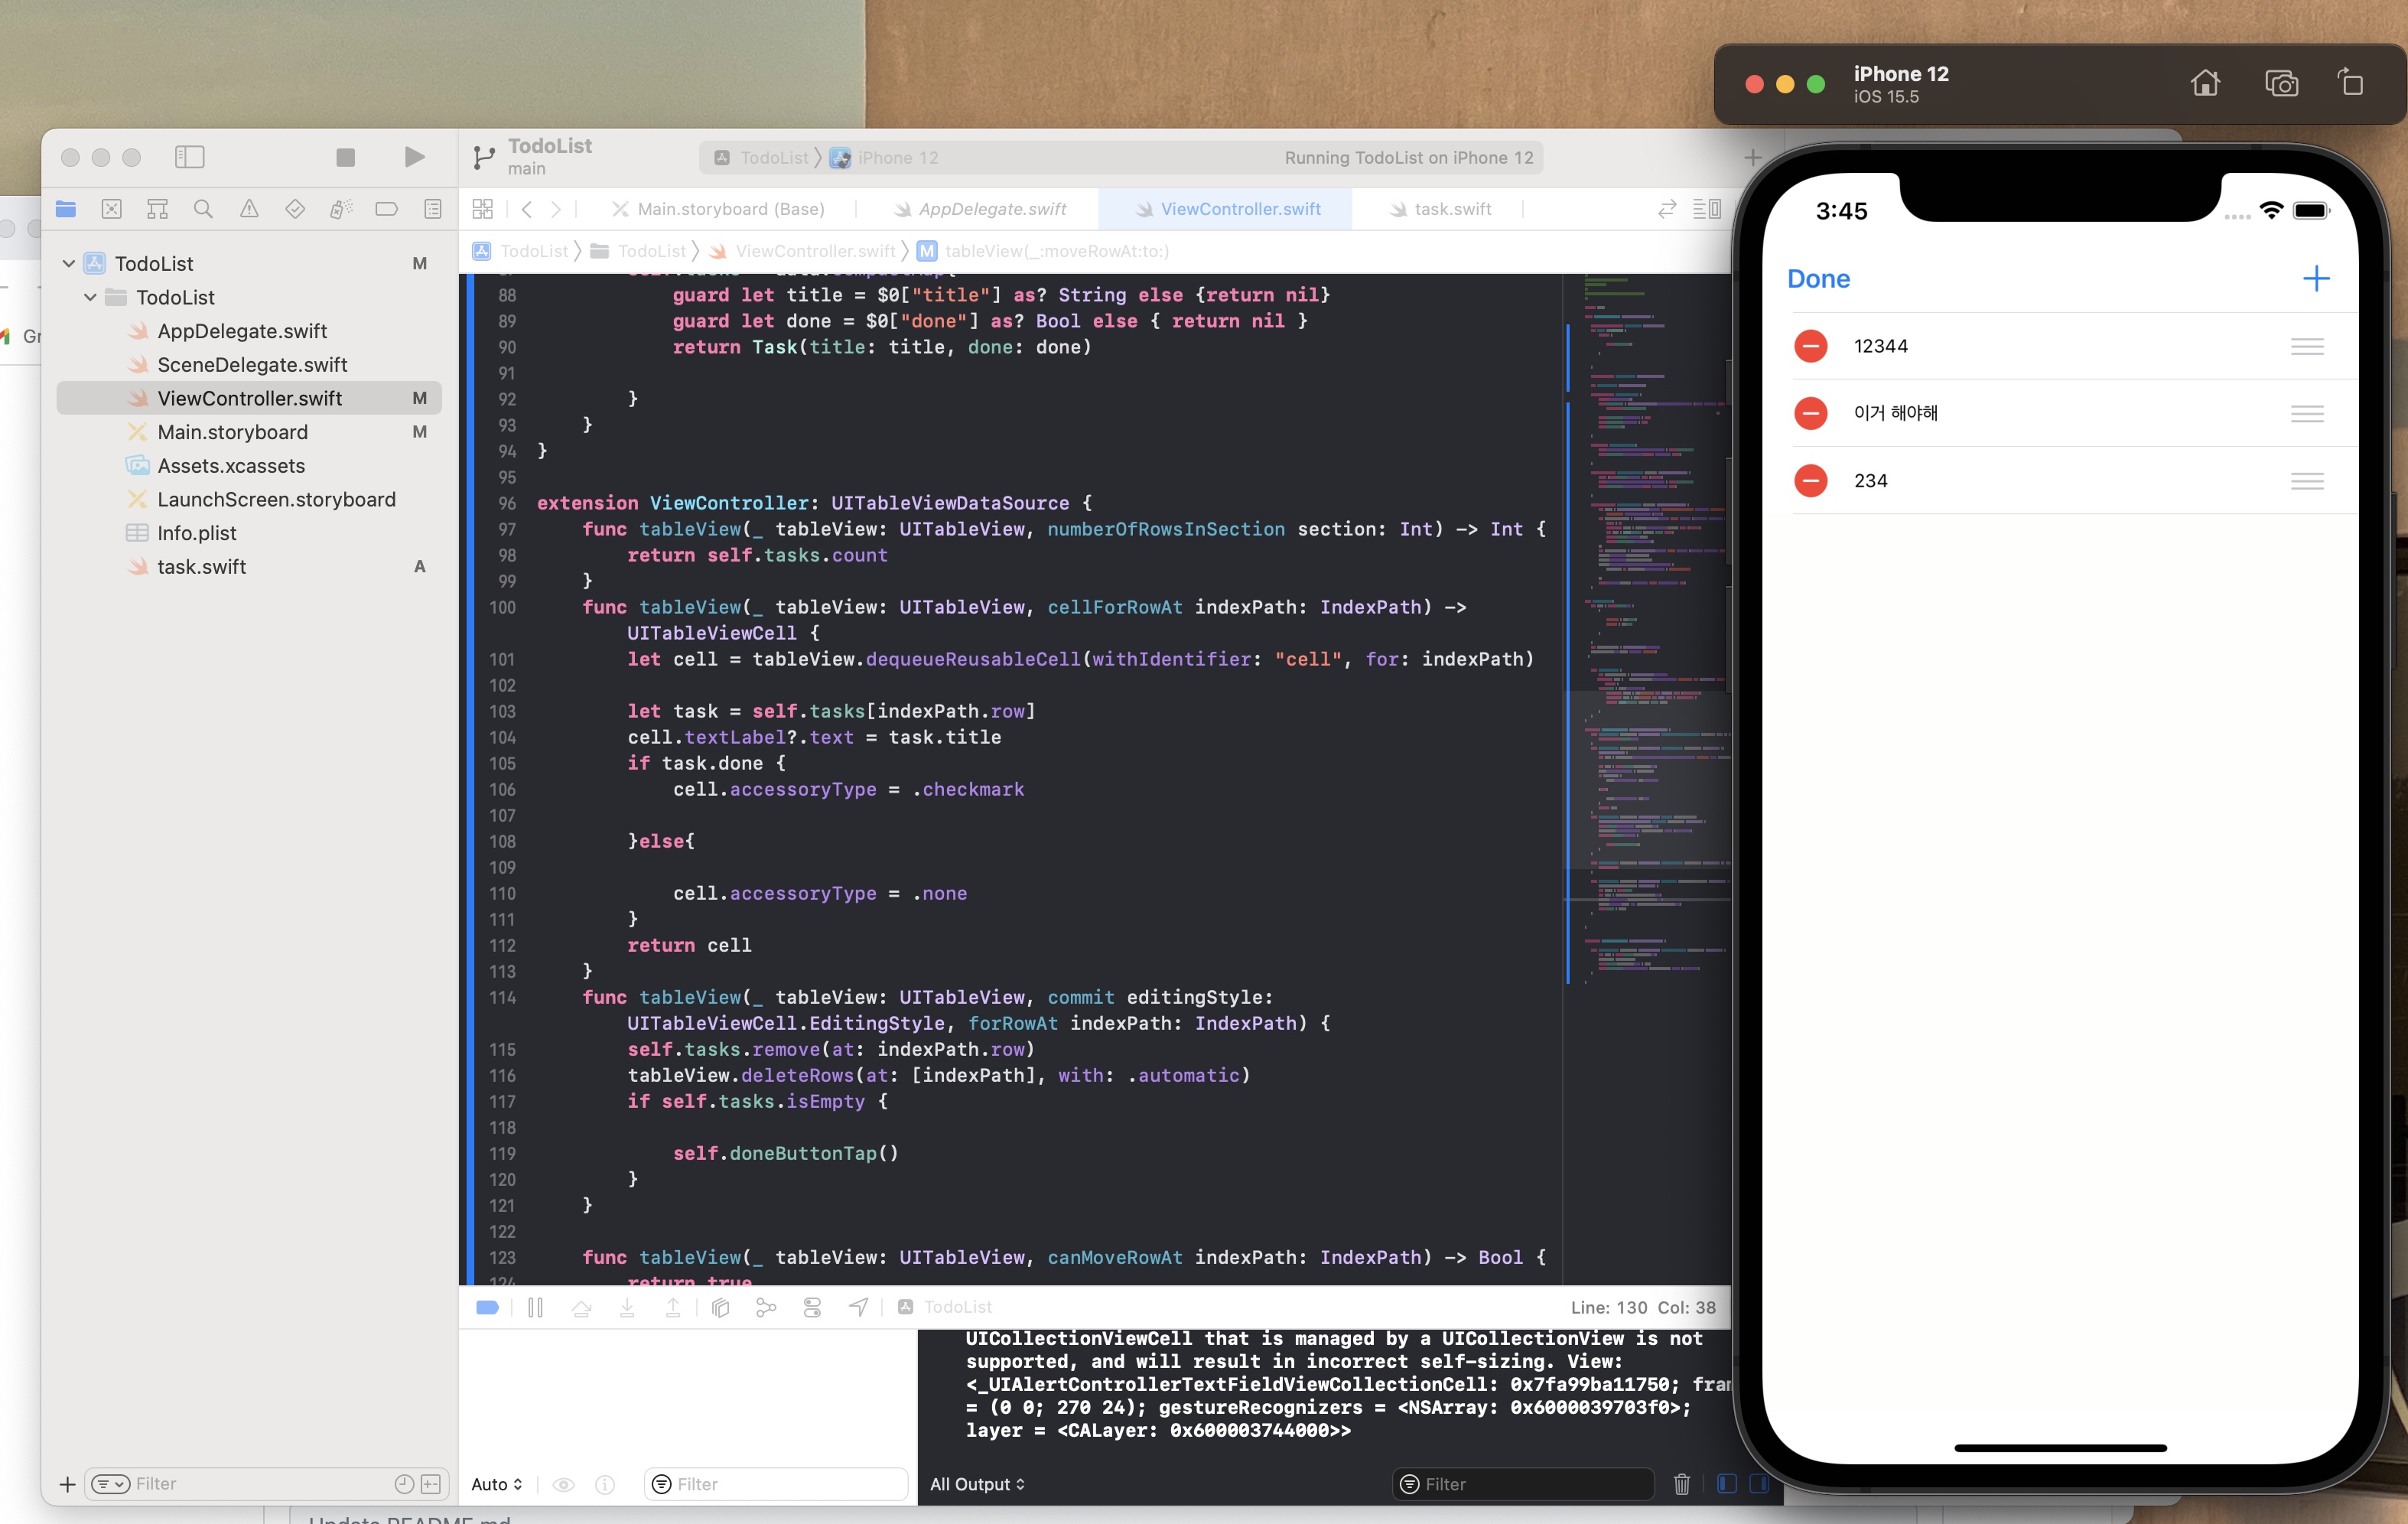The width and height of the screenshot is (2408, 1524).
Task: Take a screenshot of the iPhone 12 simulator
Action: pyautogui.click(x=2281, y=83)
